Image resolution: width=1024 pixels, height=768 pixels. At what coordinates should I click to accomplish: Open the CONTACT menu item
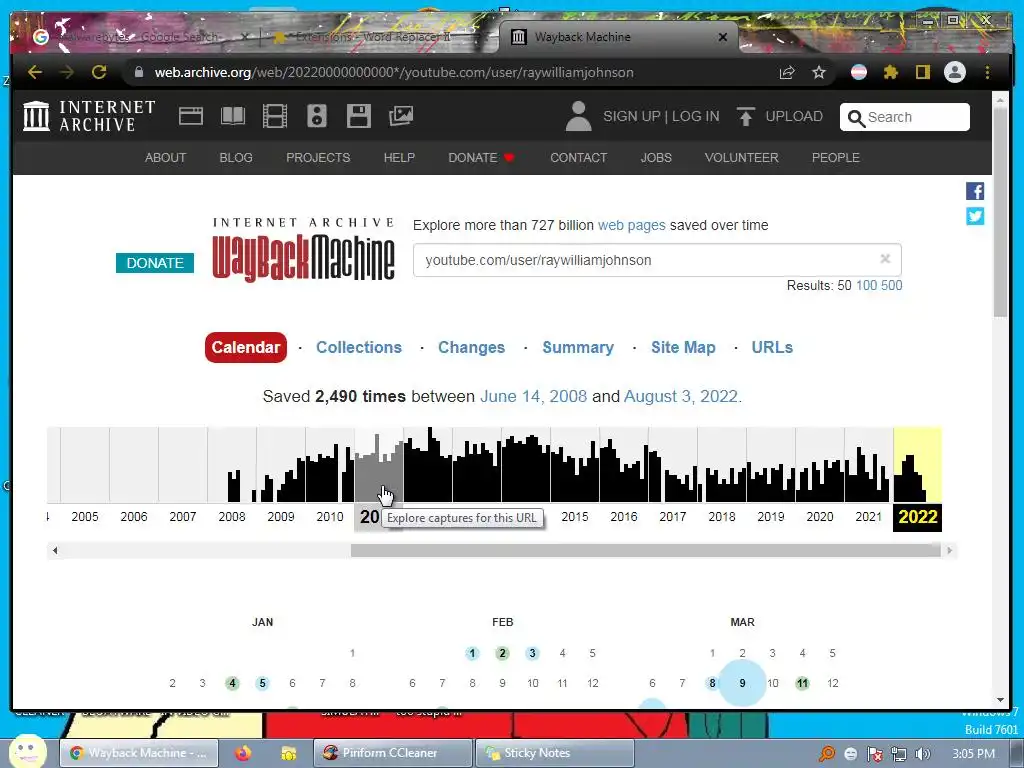(x=578, y=157)
